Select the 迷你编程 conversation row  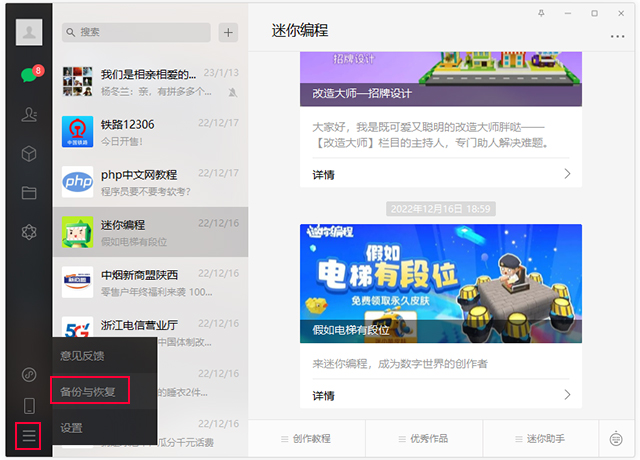(151, 232)
